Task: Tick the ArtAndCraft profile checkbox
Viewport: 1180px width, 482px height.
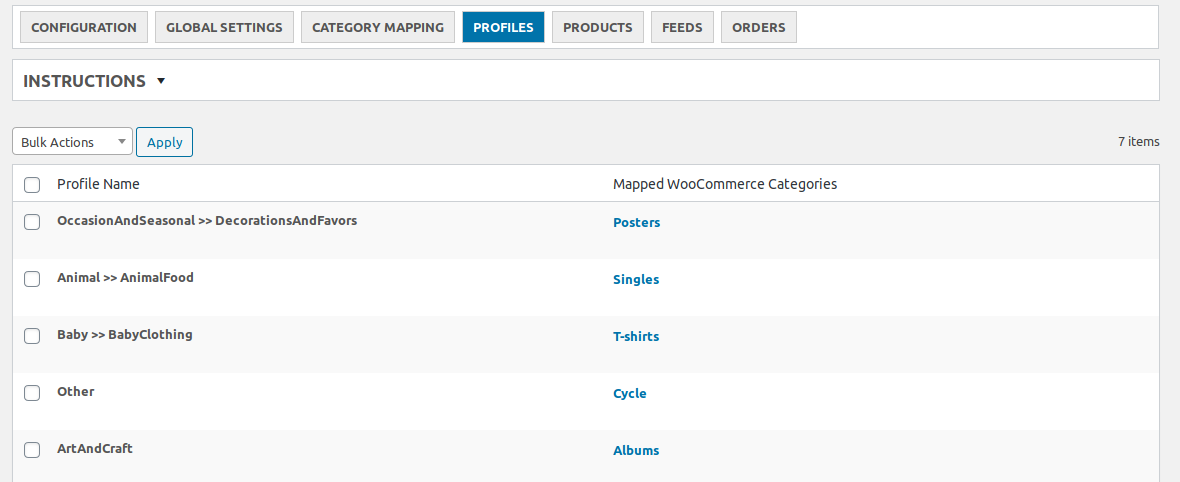Action: (x=32, y=450)
